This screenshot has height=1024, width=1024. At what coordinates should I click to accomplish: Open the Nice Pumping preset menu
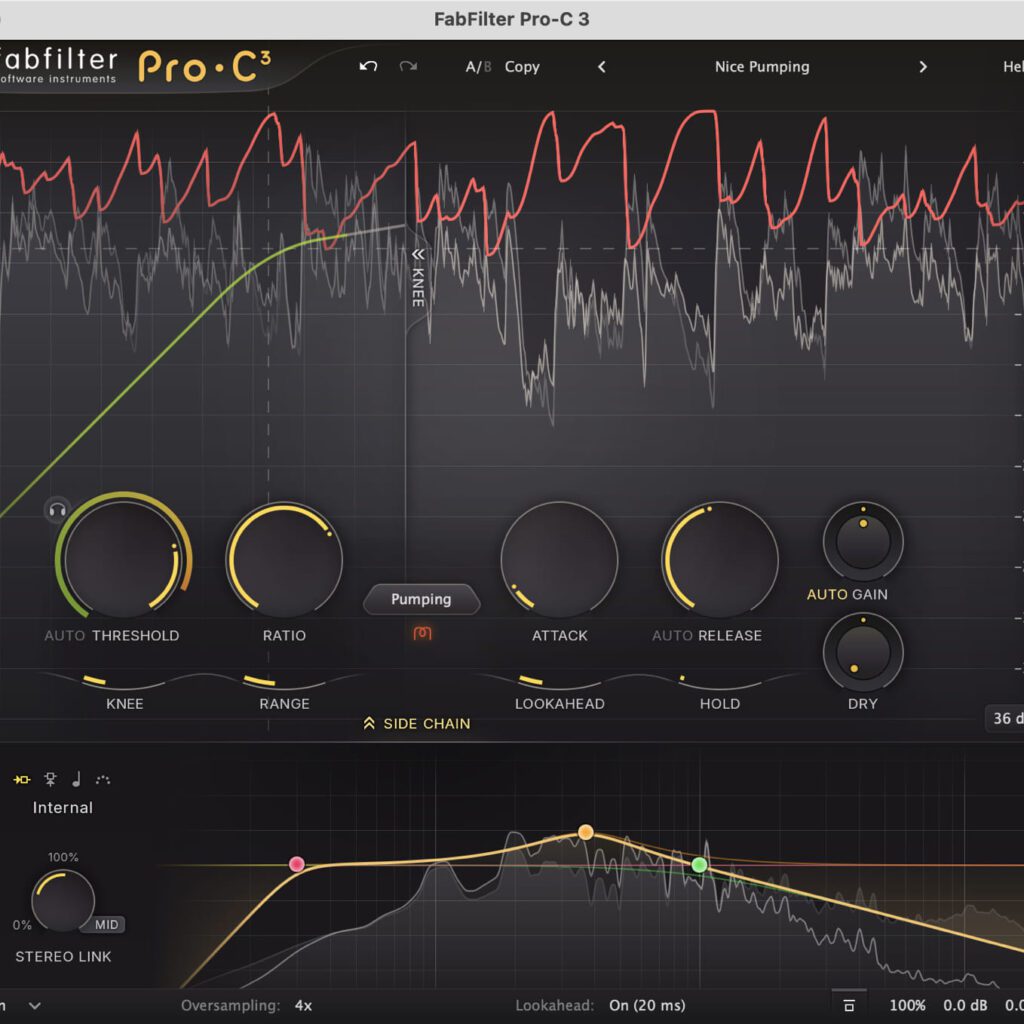(x=761, y=67)
